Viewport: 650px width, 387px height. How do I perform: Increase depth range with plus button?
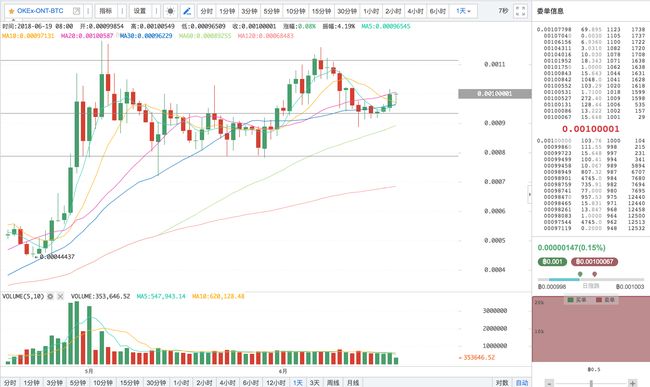point(632,383)
